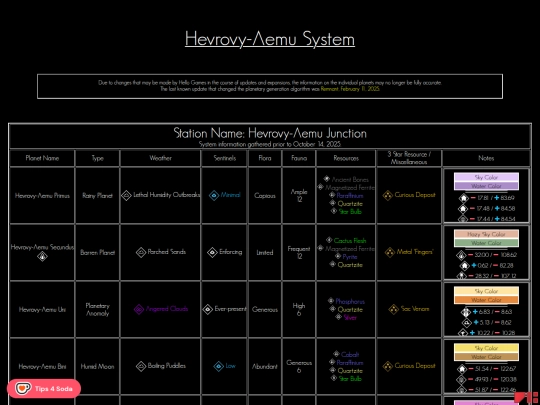Select the green Water Color swatch for Secundus
This screenshot has height=405, width=540.
(486, 243)
